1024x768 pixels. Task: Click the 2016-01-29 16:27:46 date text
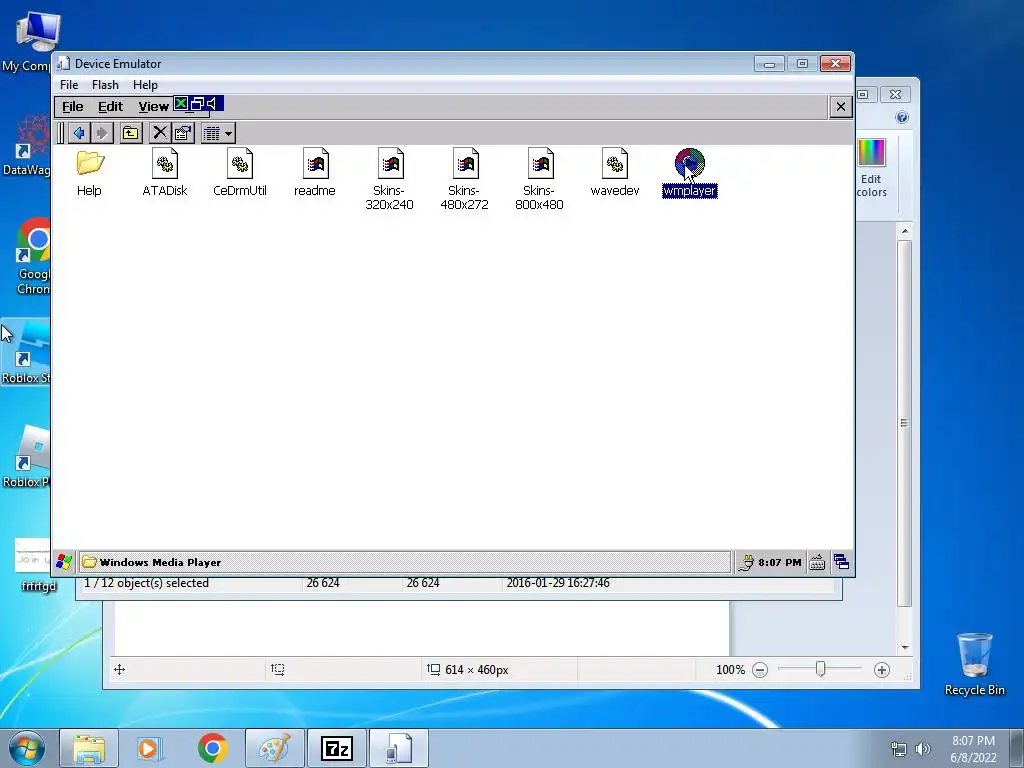click(558, 583)
